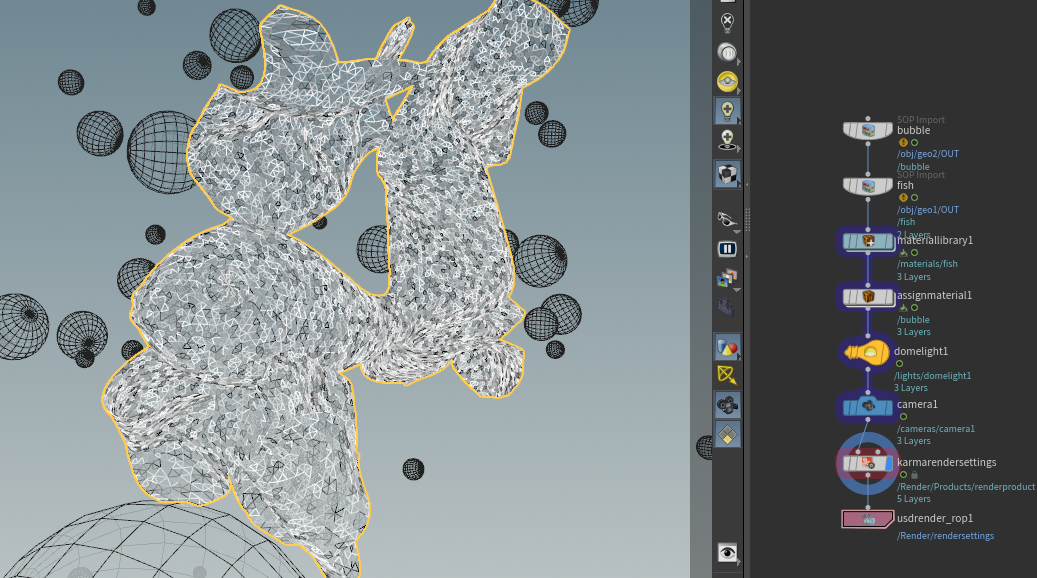The width and height of the screenshot is (1037, 578).
Task: Select the materiallibrary1 node icon
Action: click(x=868, y=241)
